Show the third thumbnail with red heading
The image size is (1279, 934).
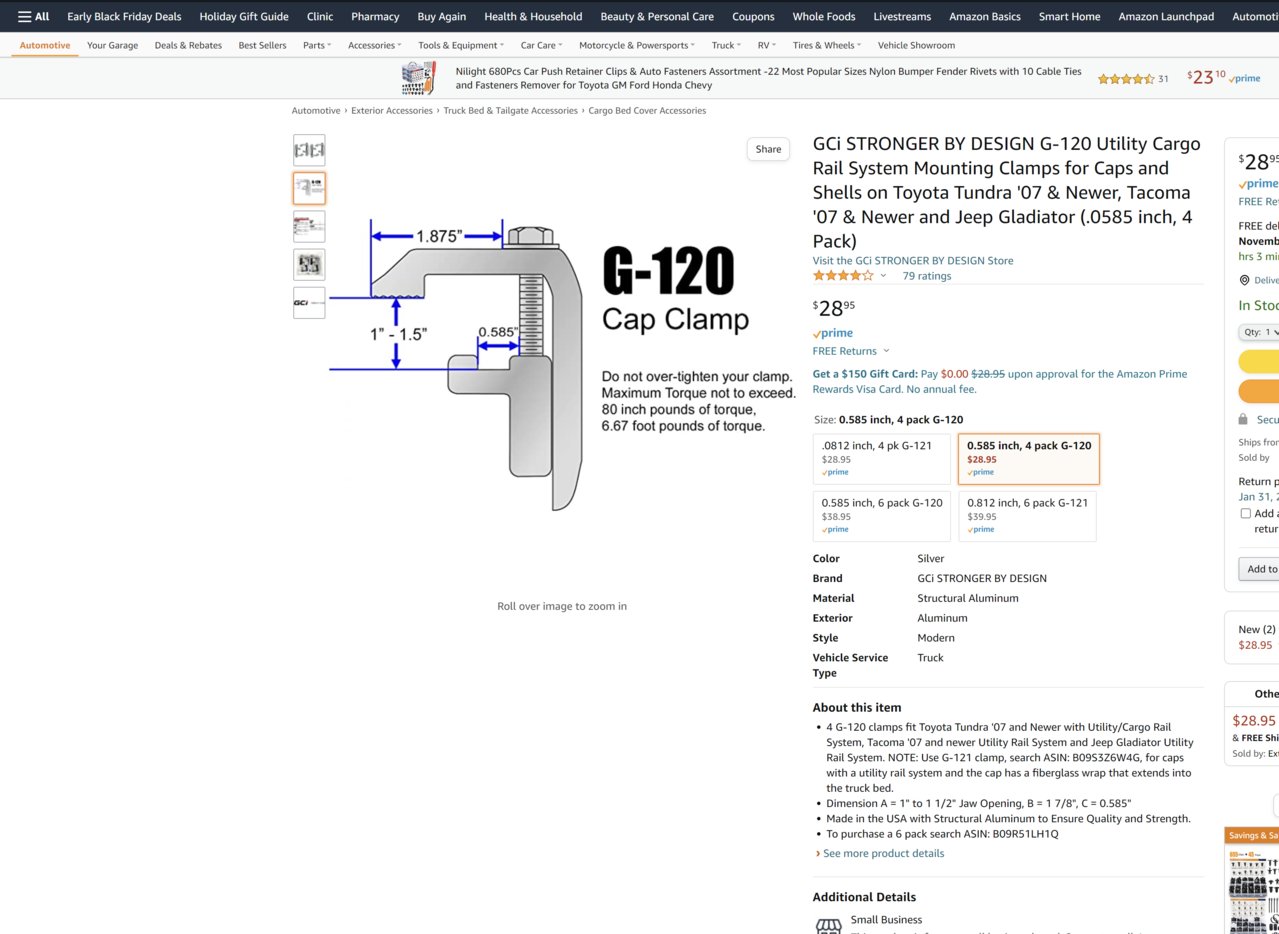[x=309, y=226]
